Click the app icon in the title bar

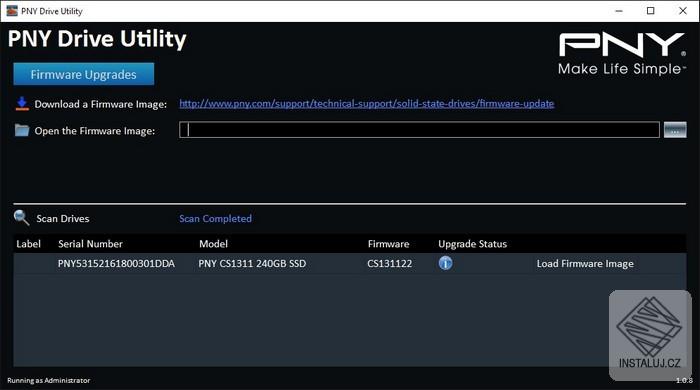[12, 11]
